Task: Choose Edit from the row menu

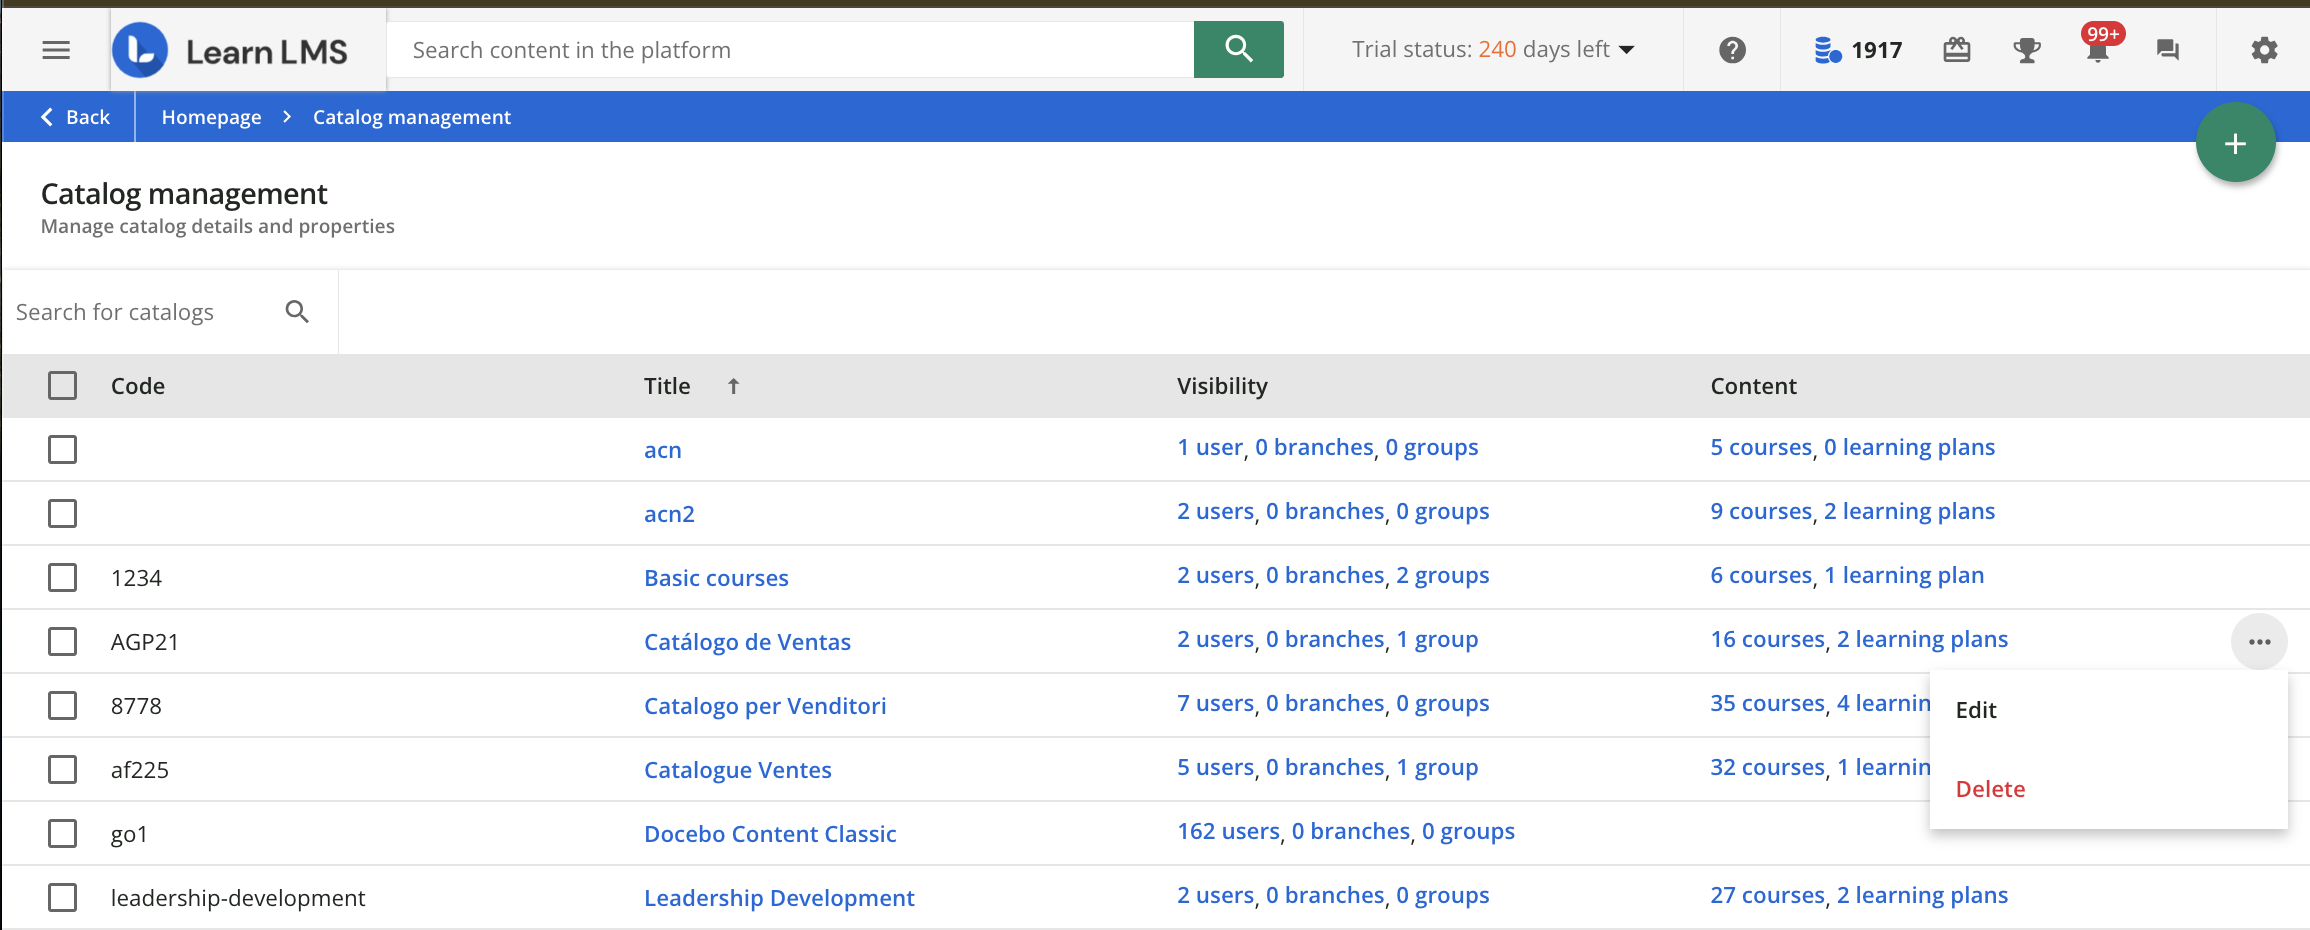Action: click(x=1976, y=710)
